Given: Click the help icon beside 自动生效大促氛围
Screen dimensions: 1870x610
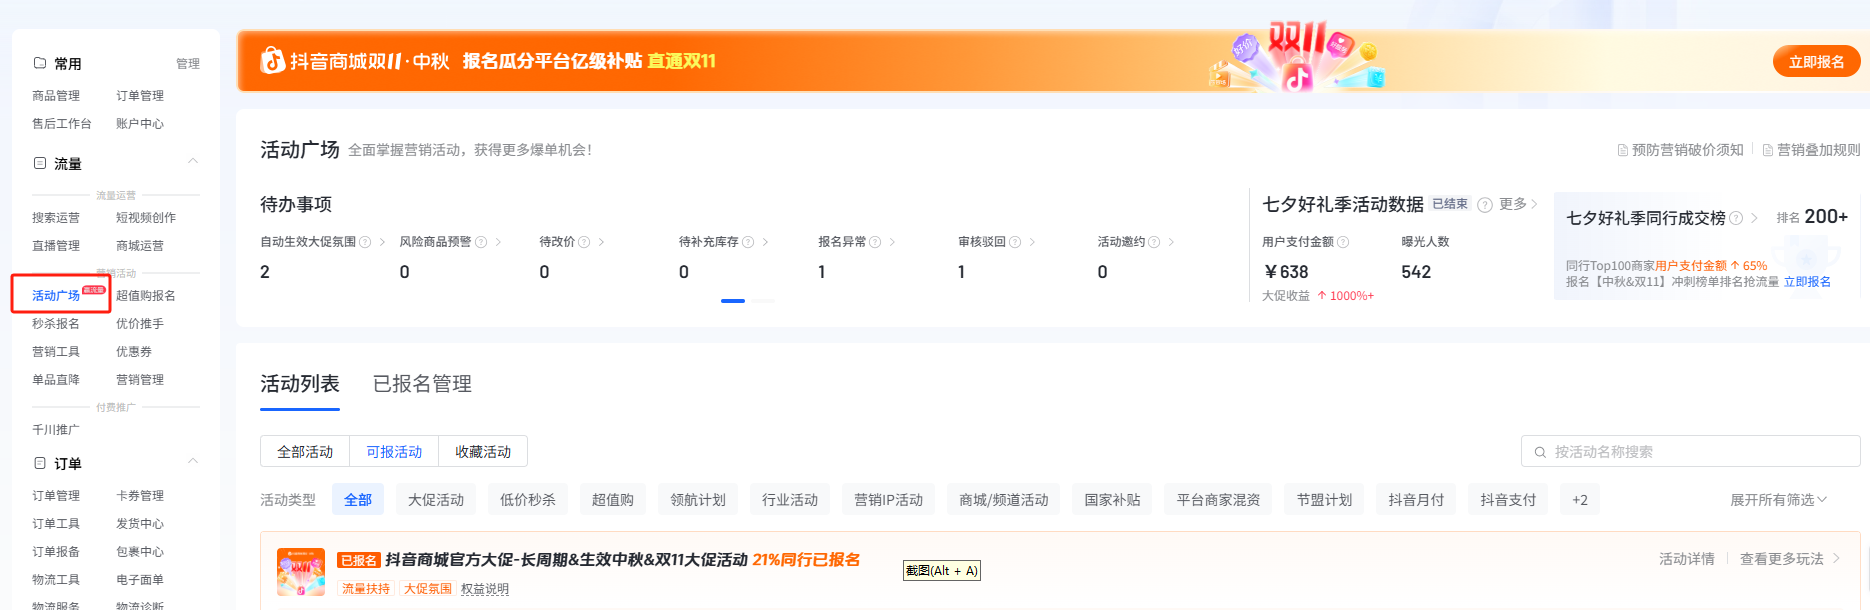Looking at the screenshot, I should (x=365, y=242).
